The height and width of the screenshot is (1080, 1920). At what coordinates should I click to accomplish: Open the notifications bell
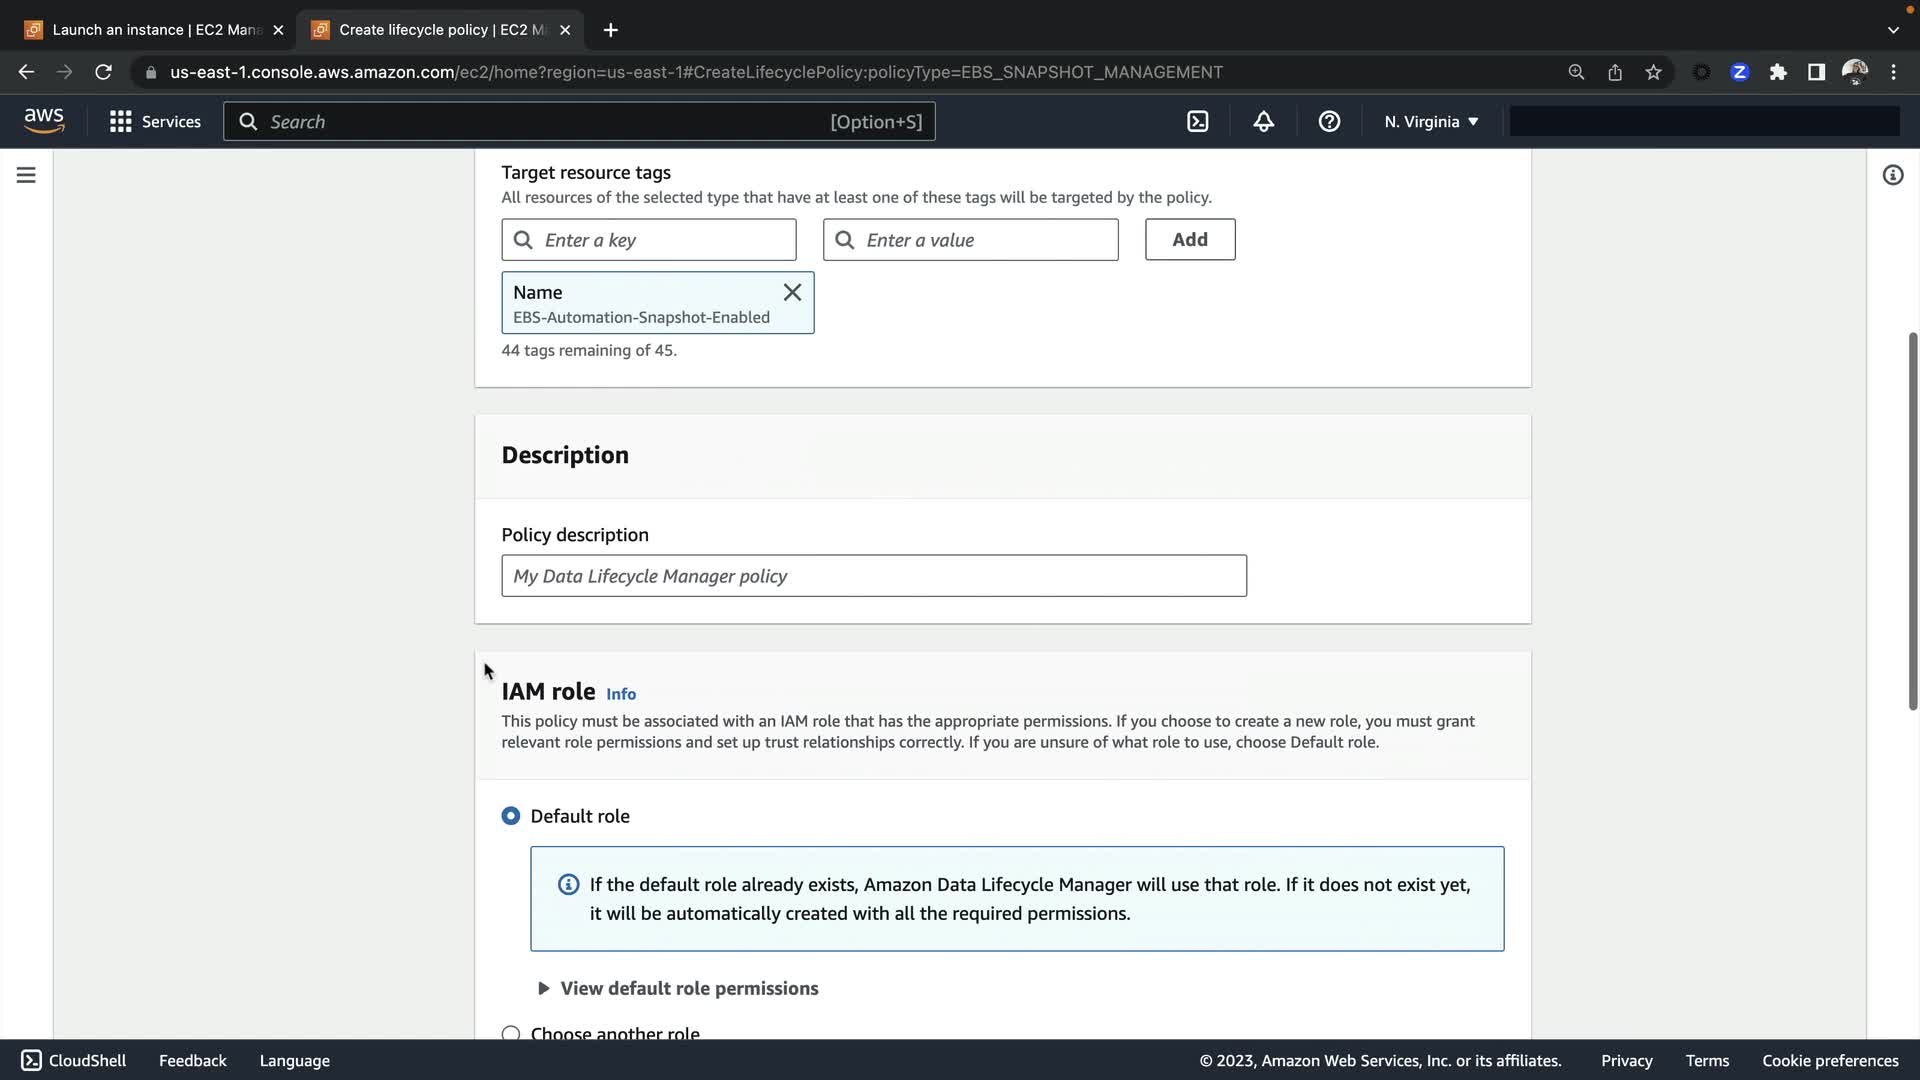(1263, 122)
